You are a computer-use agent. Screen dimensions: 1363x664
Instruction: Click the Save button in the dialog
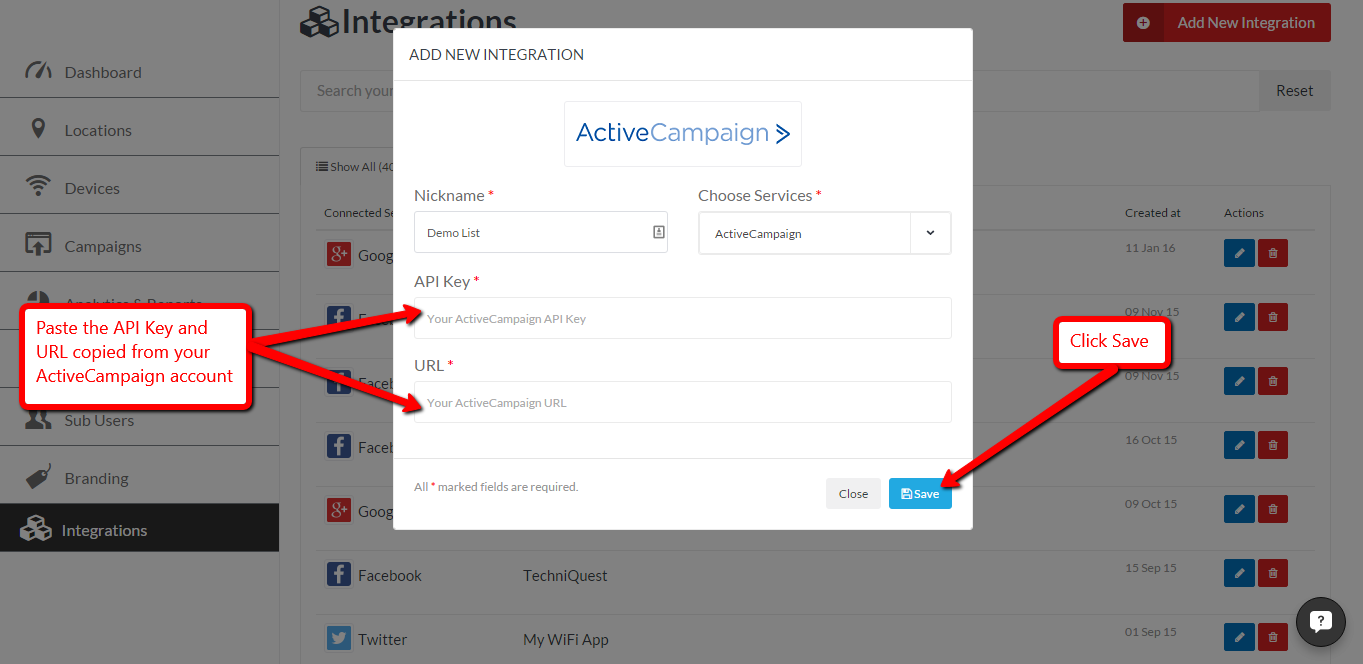(x=920, y=493)
